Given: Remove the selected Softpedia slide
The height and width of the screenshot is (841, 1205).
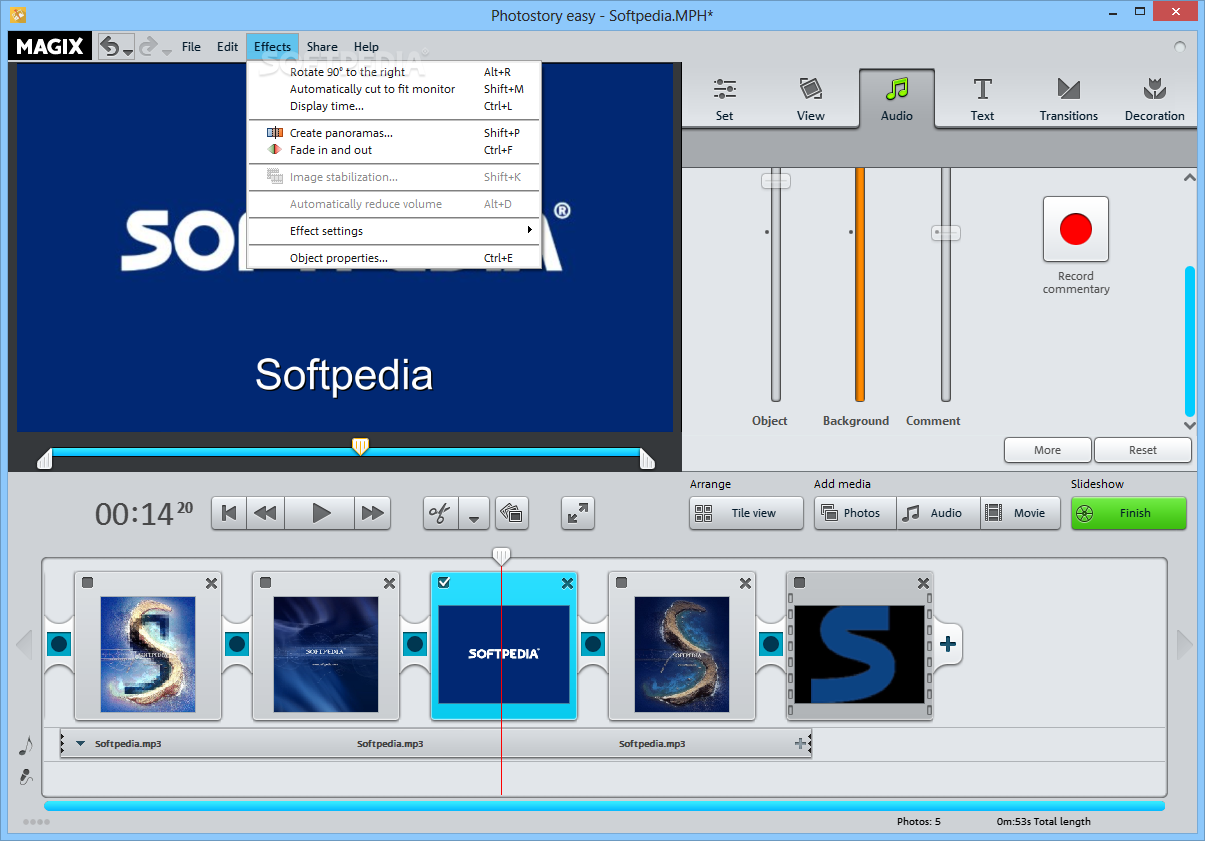Looking at the screenshot, I should (567, 583).
